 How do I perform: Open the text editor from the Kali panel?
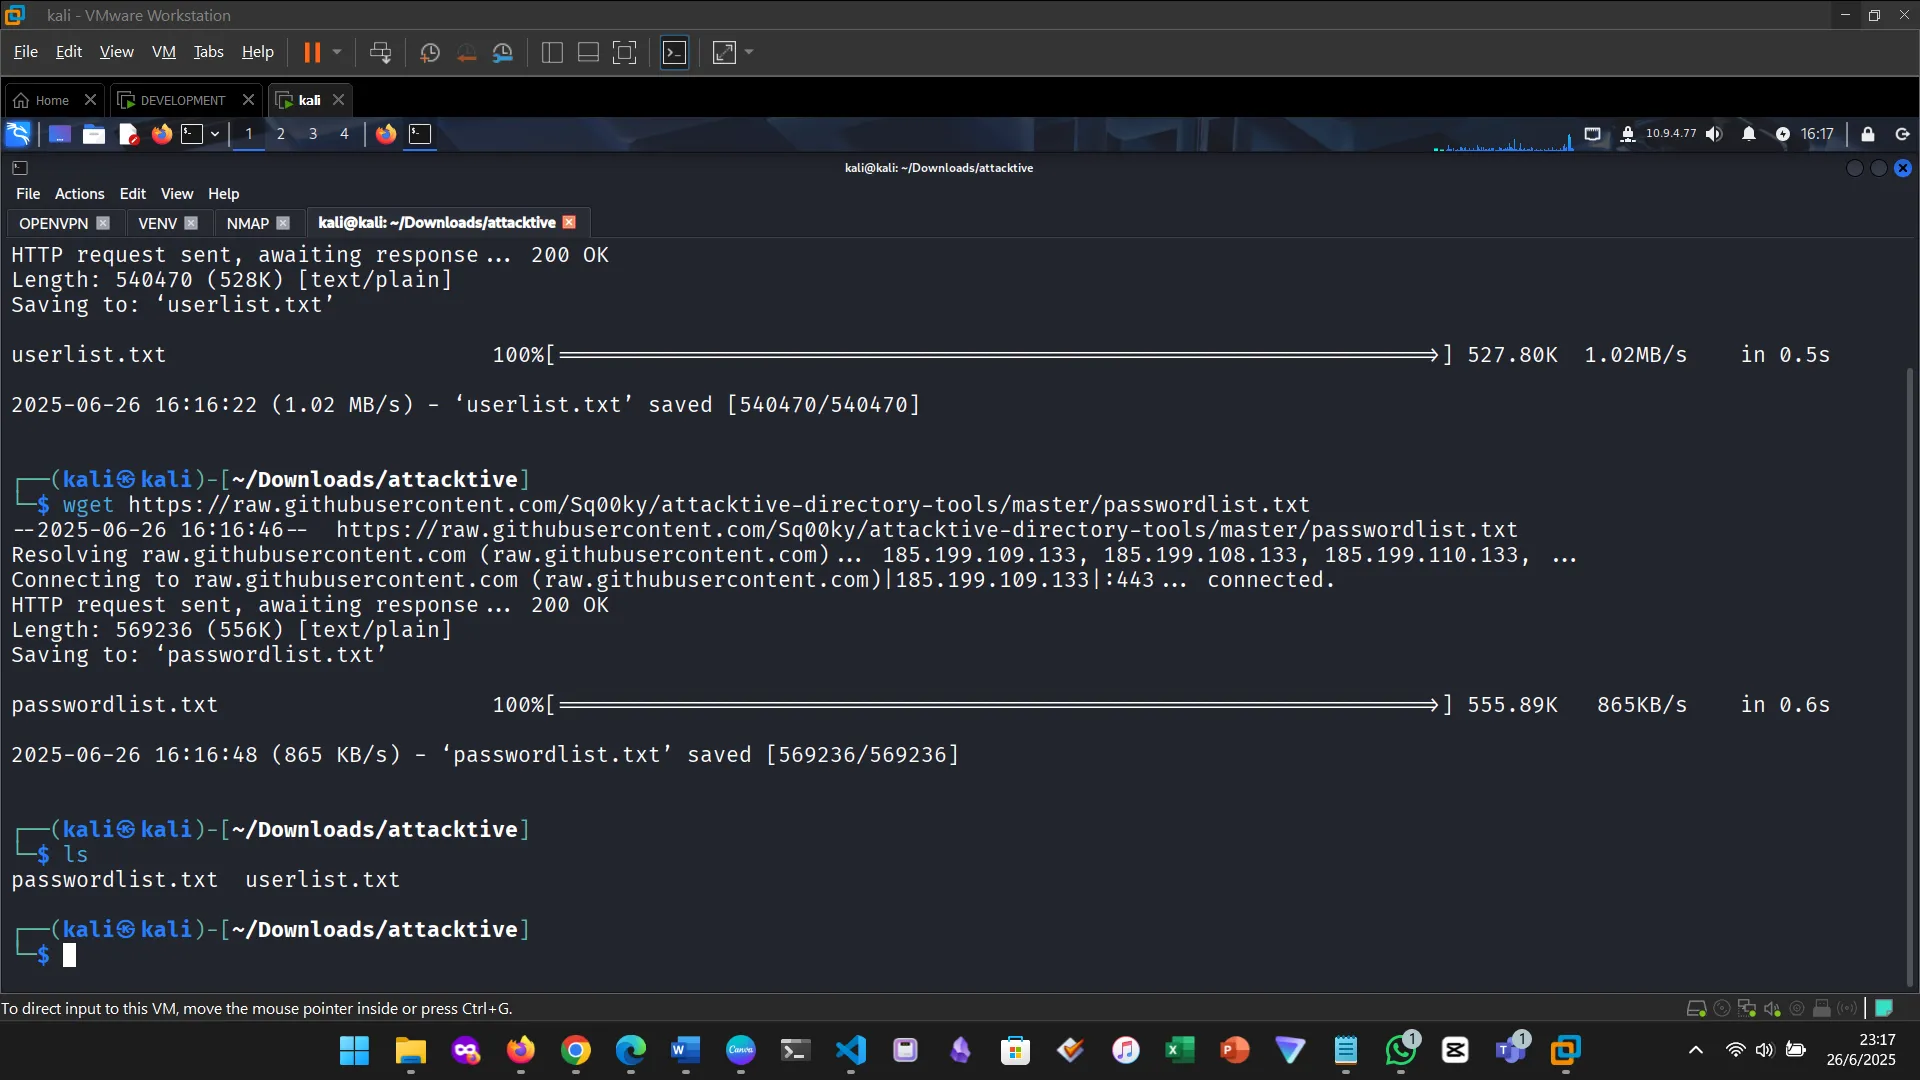tap(128, 133)
